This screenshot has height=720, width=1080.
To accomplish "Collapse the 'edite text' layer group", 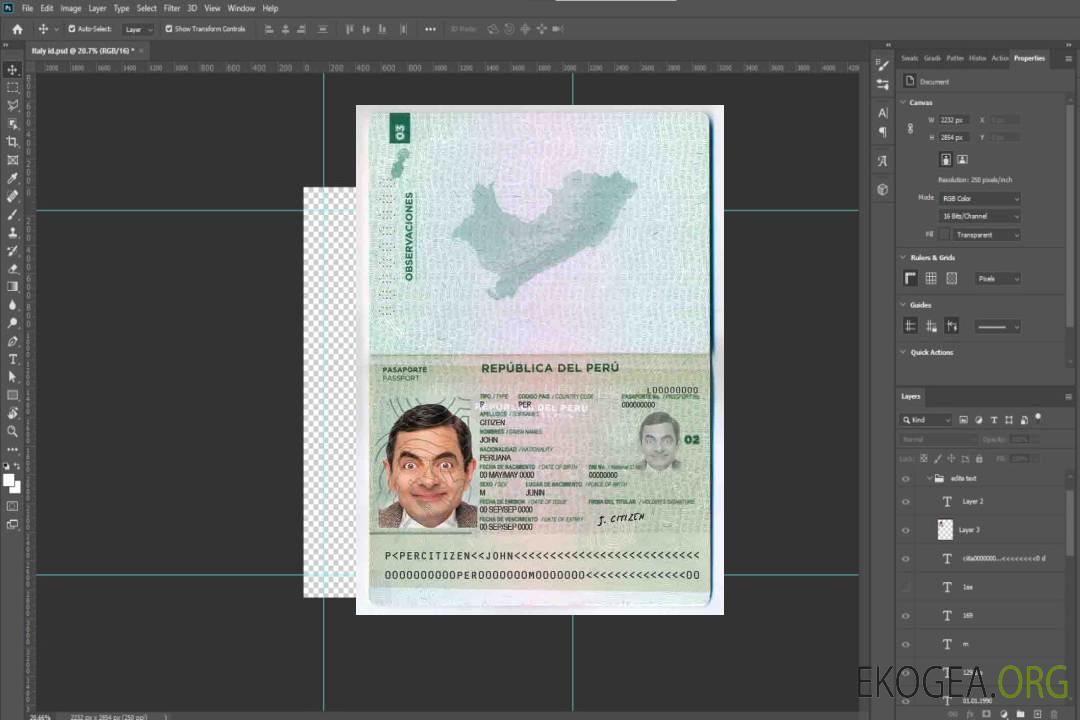I will click(x=928, y=478).
